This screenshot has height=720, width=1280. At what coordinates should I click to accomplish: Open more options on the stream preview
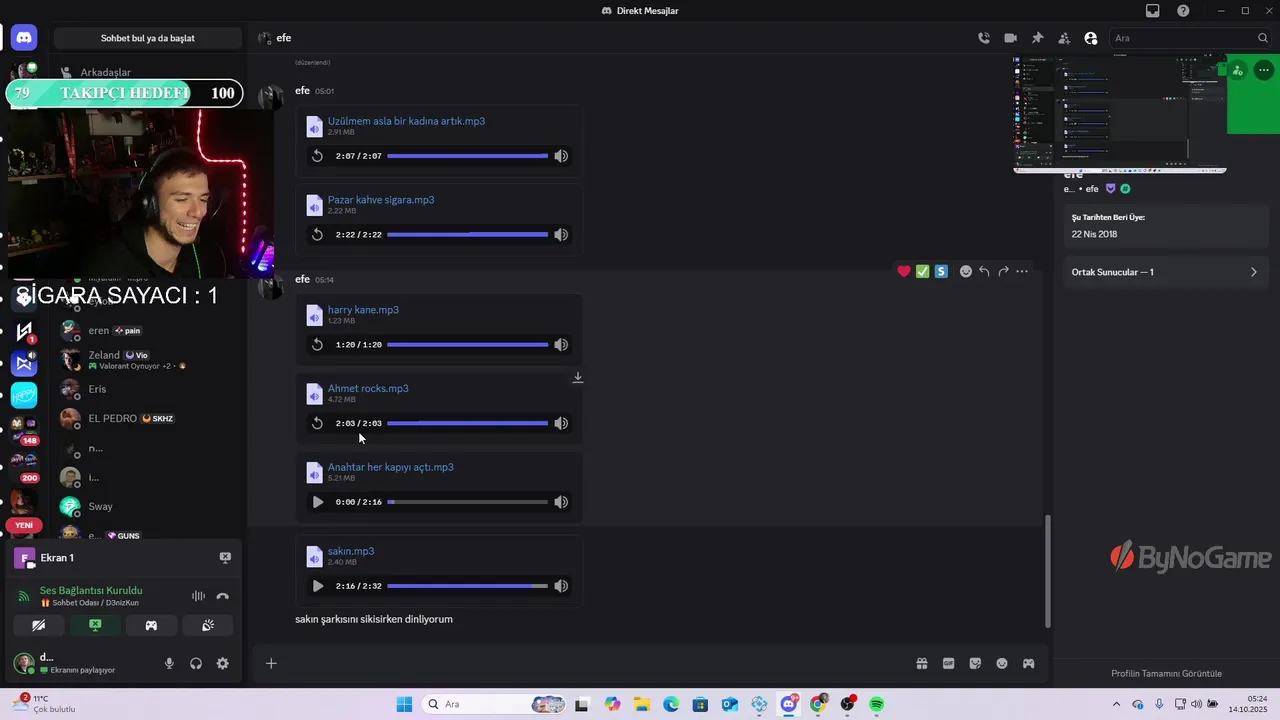pyautogui.click(x=1264, y=70)
